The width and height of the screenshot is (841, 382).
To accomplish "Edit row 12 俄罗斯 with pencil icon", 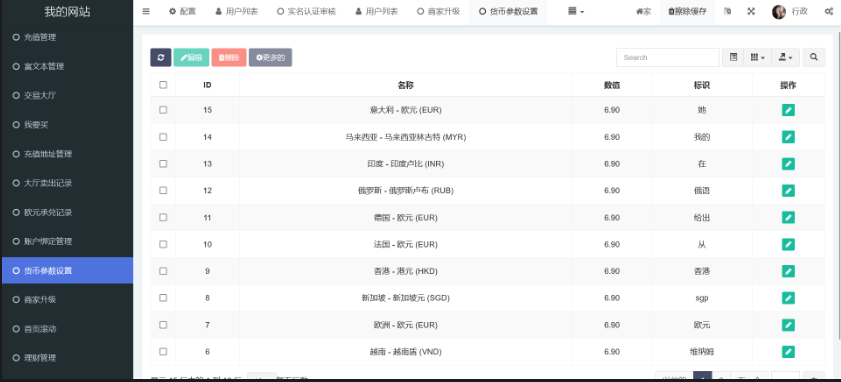I will 788,190.
